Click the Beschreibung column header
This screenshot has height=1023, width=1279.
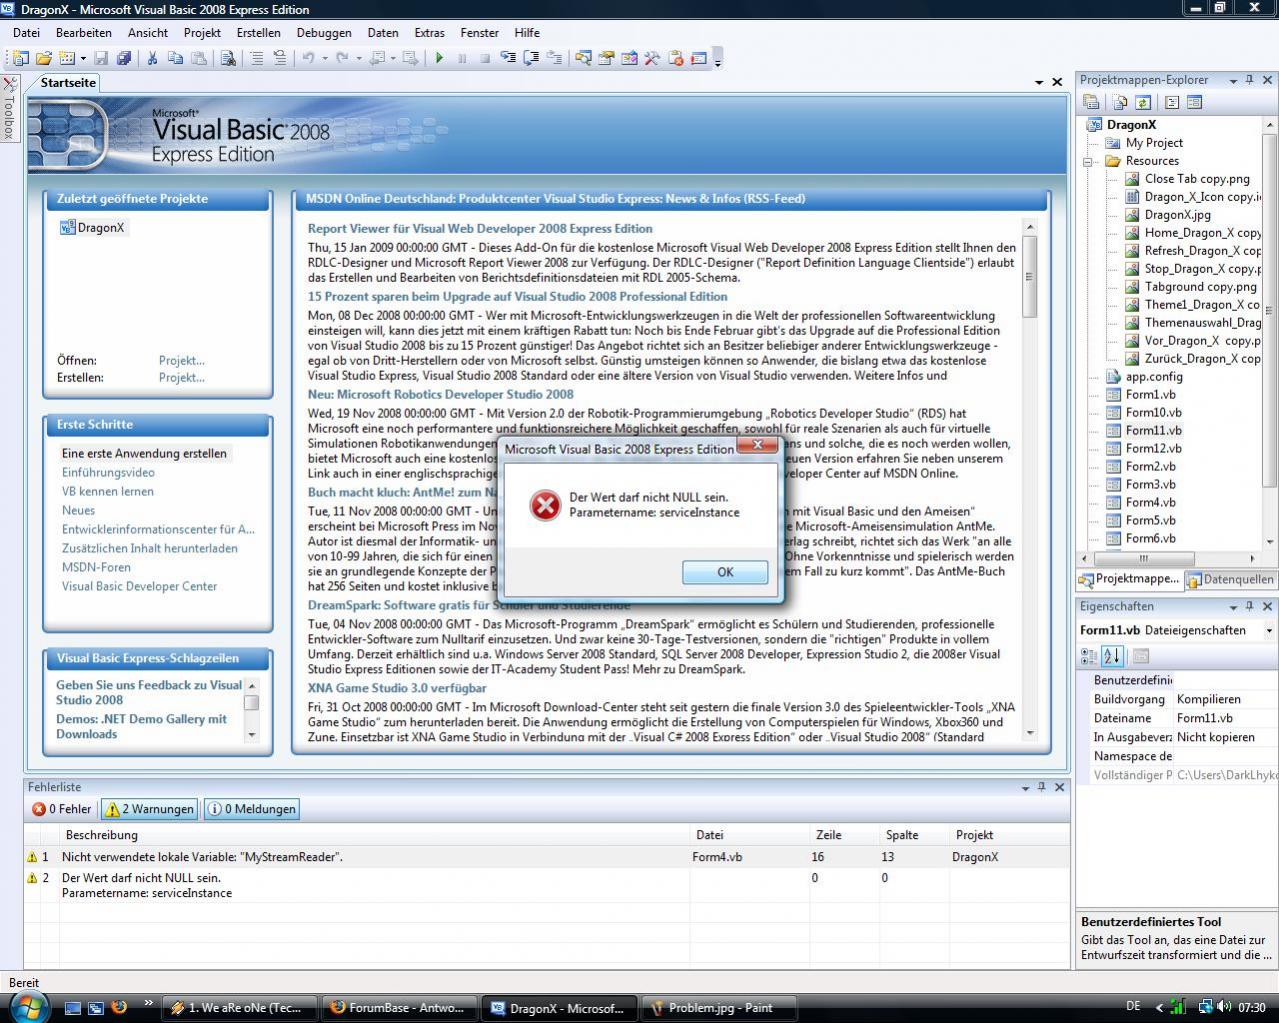(375, 834)
